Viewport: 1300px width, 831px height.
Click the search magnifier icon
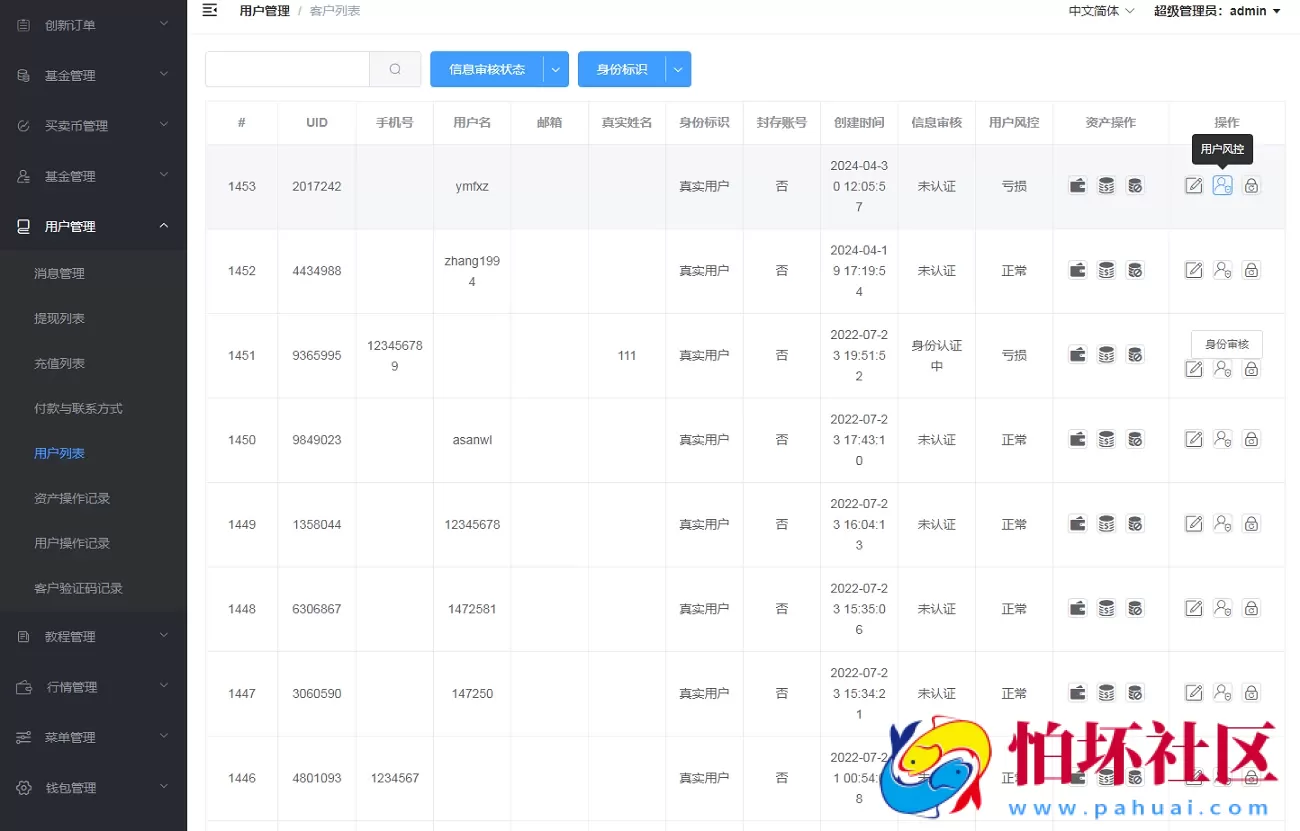pos(395,69)
